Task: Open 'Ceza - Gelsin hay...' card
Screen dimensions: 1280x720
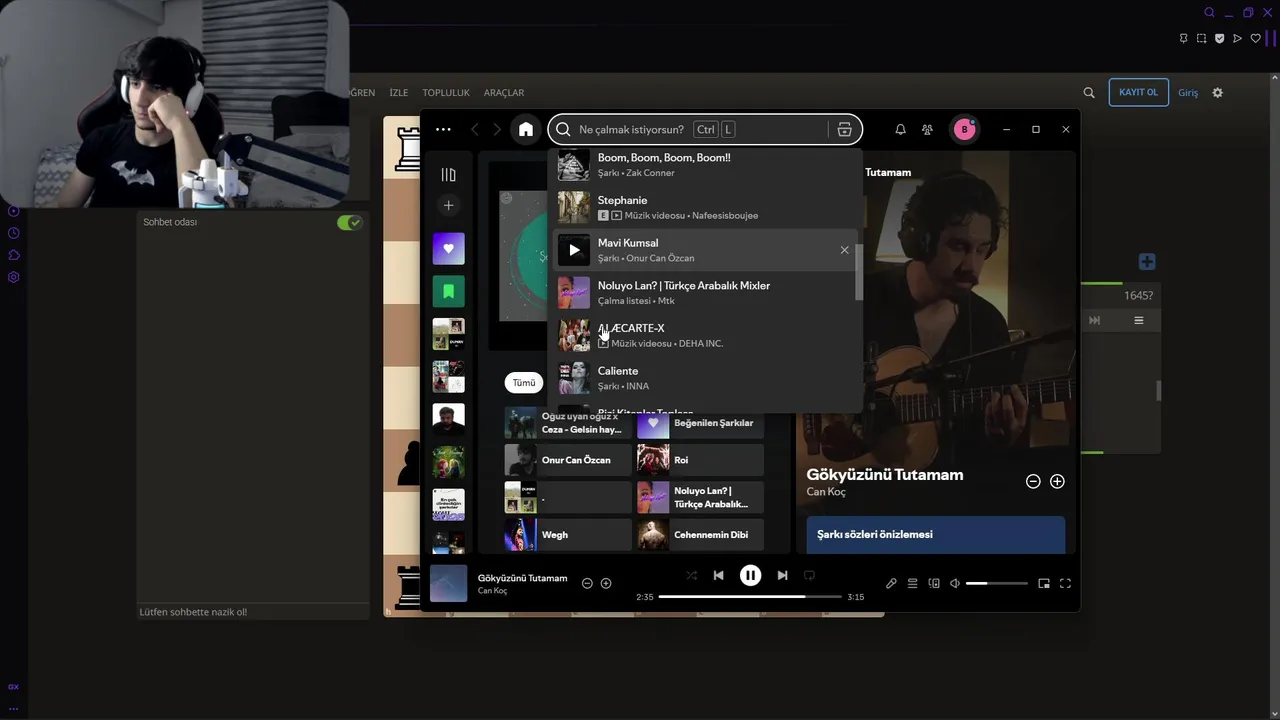Action: click(568, 423)
